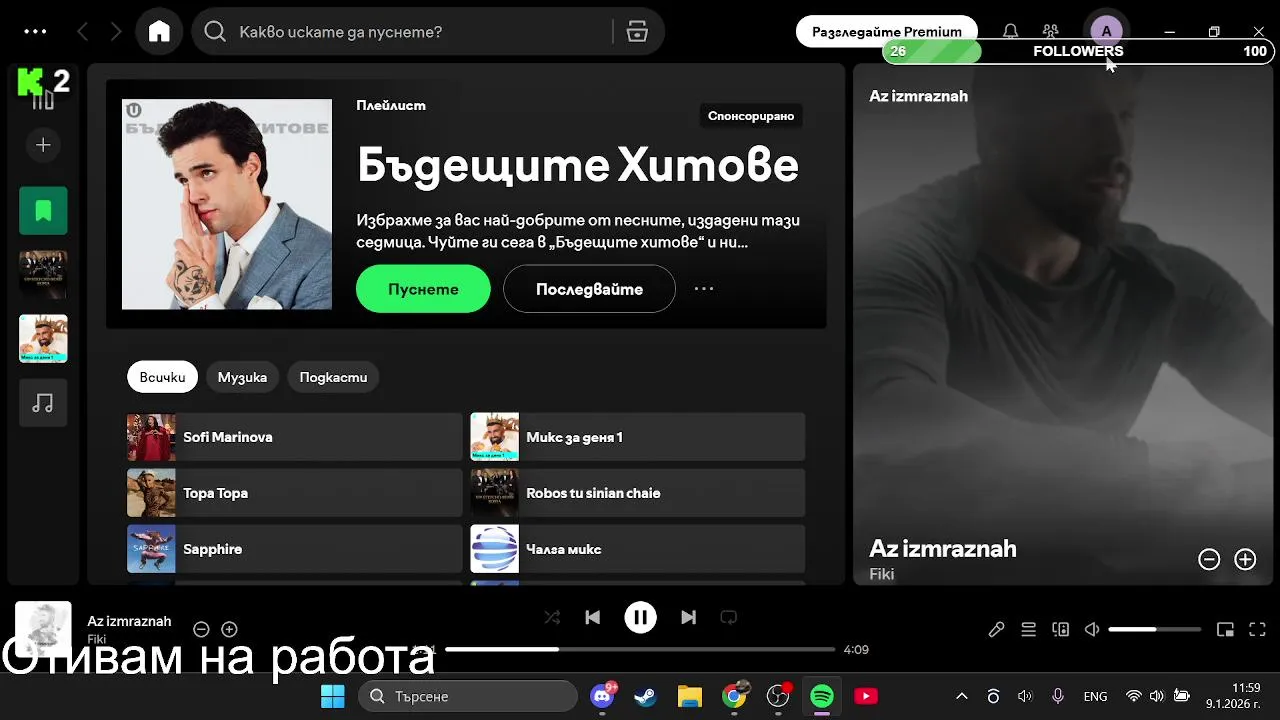1280x720 pixels.
Task: Open Liked/saved green bookmark item in sidebar
Action: coord(43,211)
